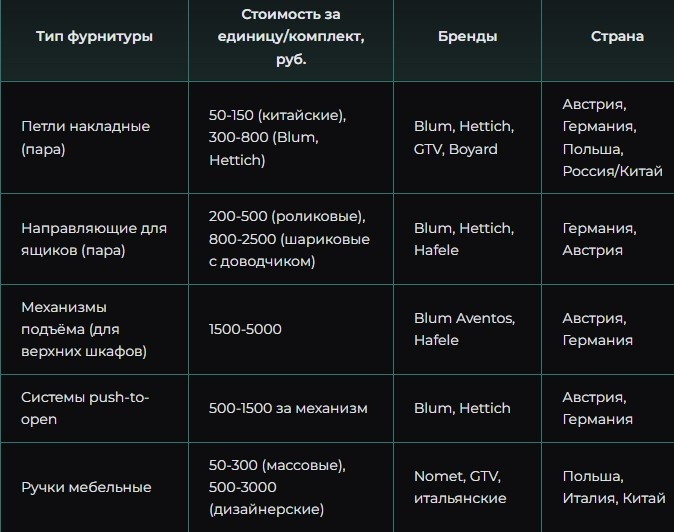Click the "Петли накладные (пара)" cell
Screen dimensions: 674x532
pyautogui.click(x=85, y=138)
